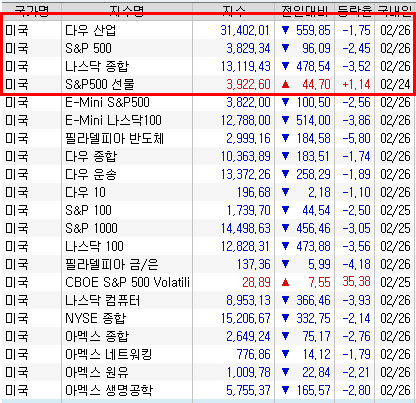Viewport: 416px width, 403px height.
Task: Click red index value 3,922.60
Action: coord(248,84)
